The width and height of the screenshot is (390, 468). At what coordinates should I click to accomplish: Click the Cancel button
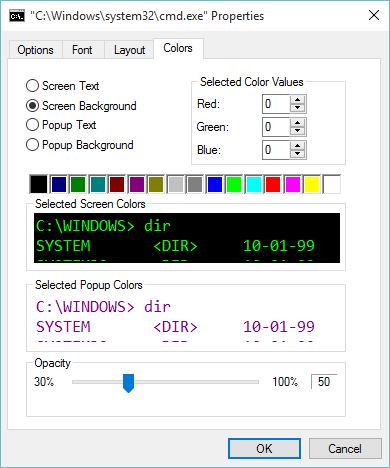(345, 449)
